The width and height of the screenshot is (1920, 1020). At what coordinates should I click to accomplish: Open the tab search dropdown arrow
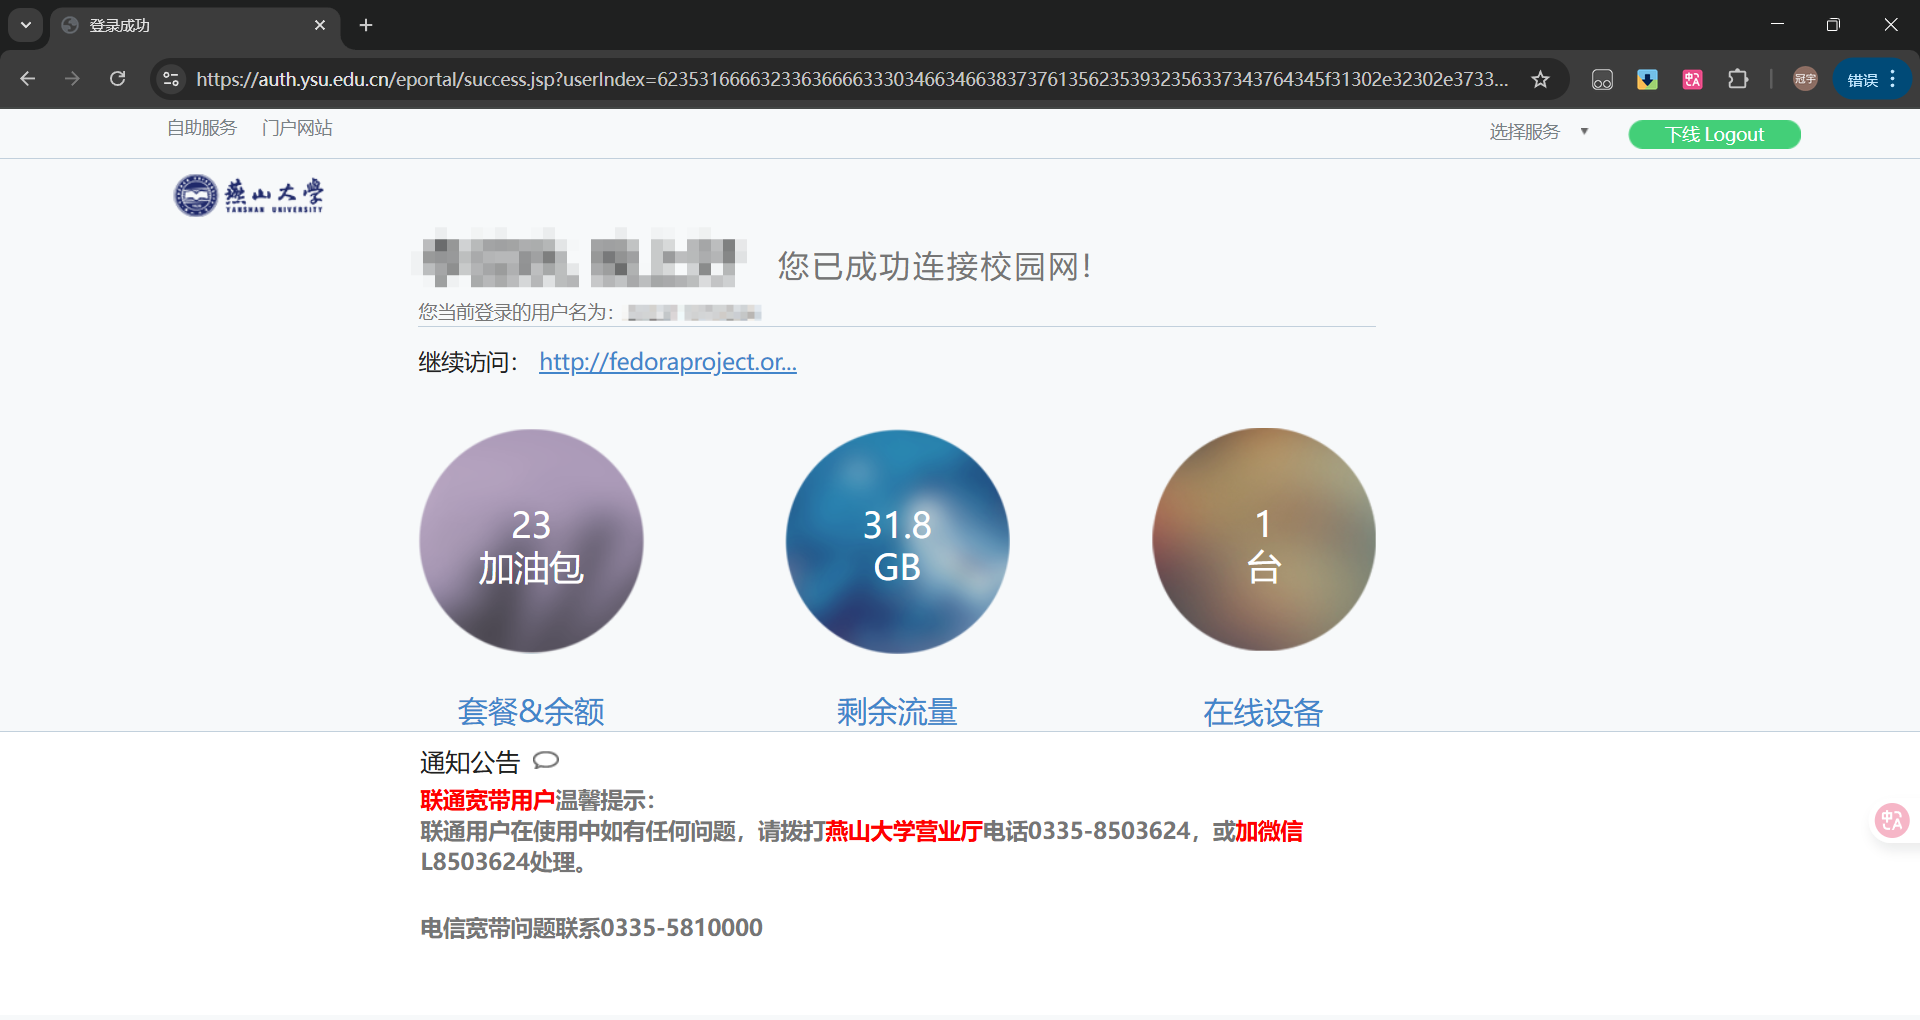pos(26,25)
